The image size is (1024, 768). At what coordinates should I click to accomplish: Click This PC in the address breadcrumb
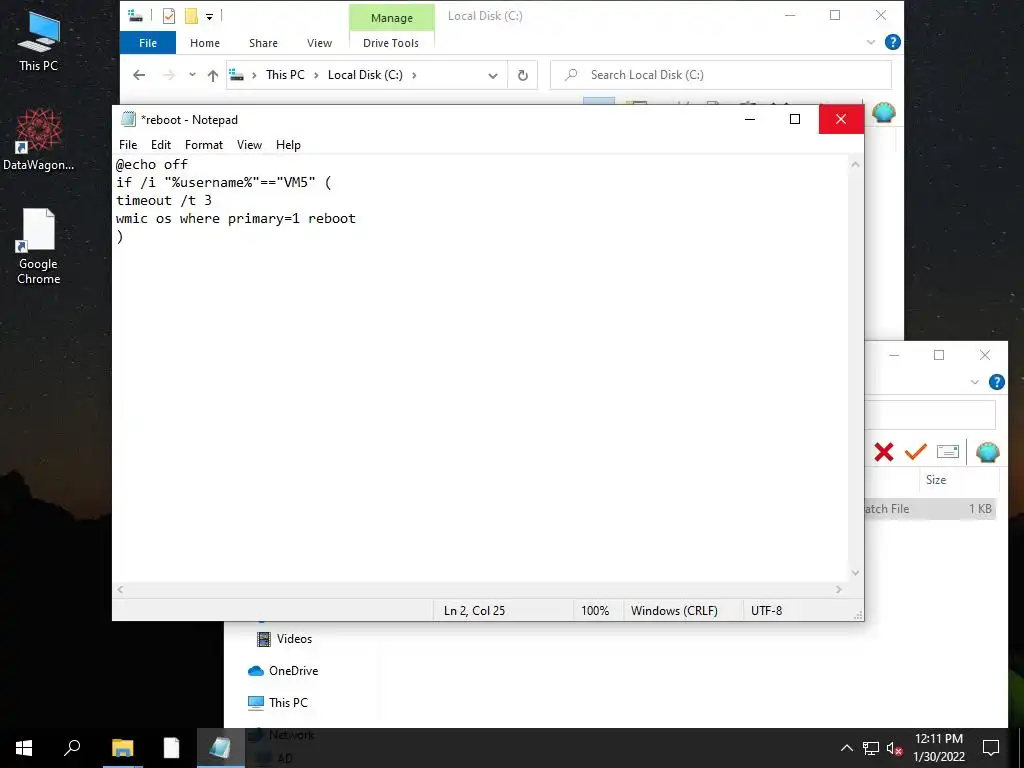(x=285, y=75)
